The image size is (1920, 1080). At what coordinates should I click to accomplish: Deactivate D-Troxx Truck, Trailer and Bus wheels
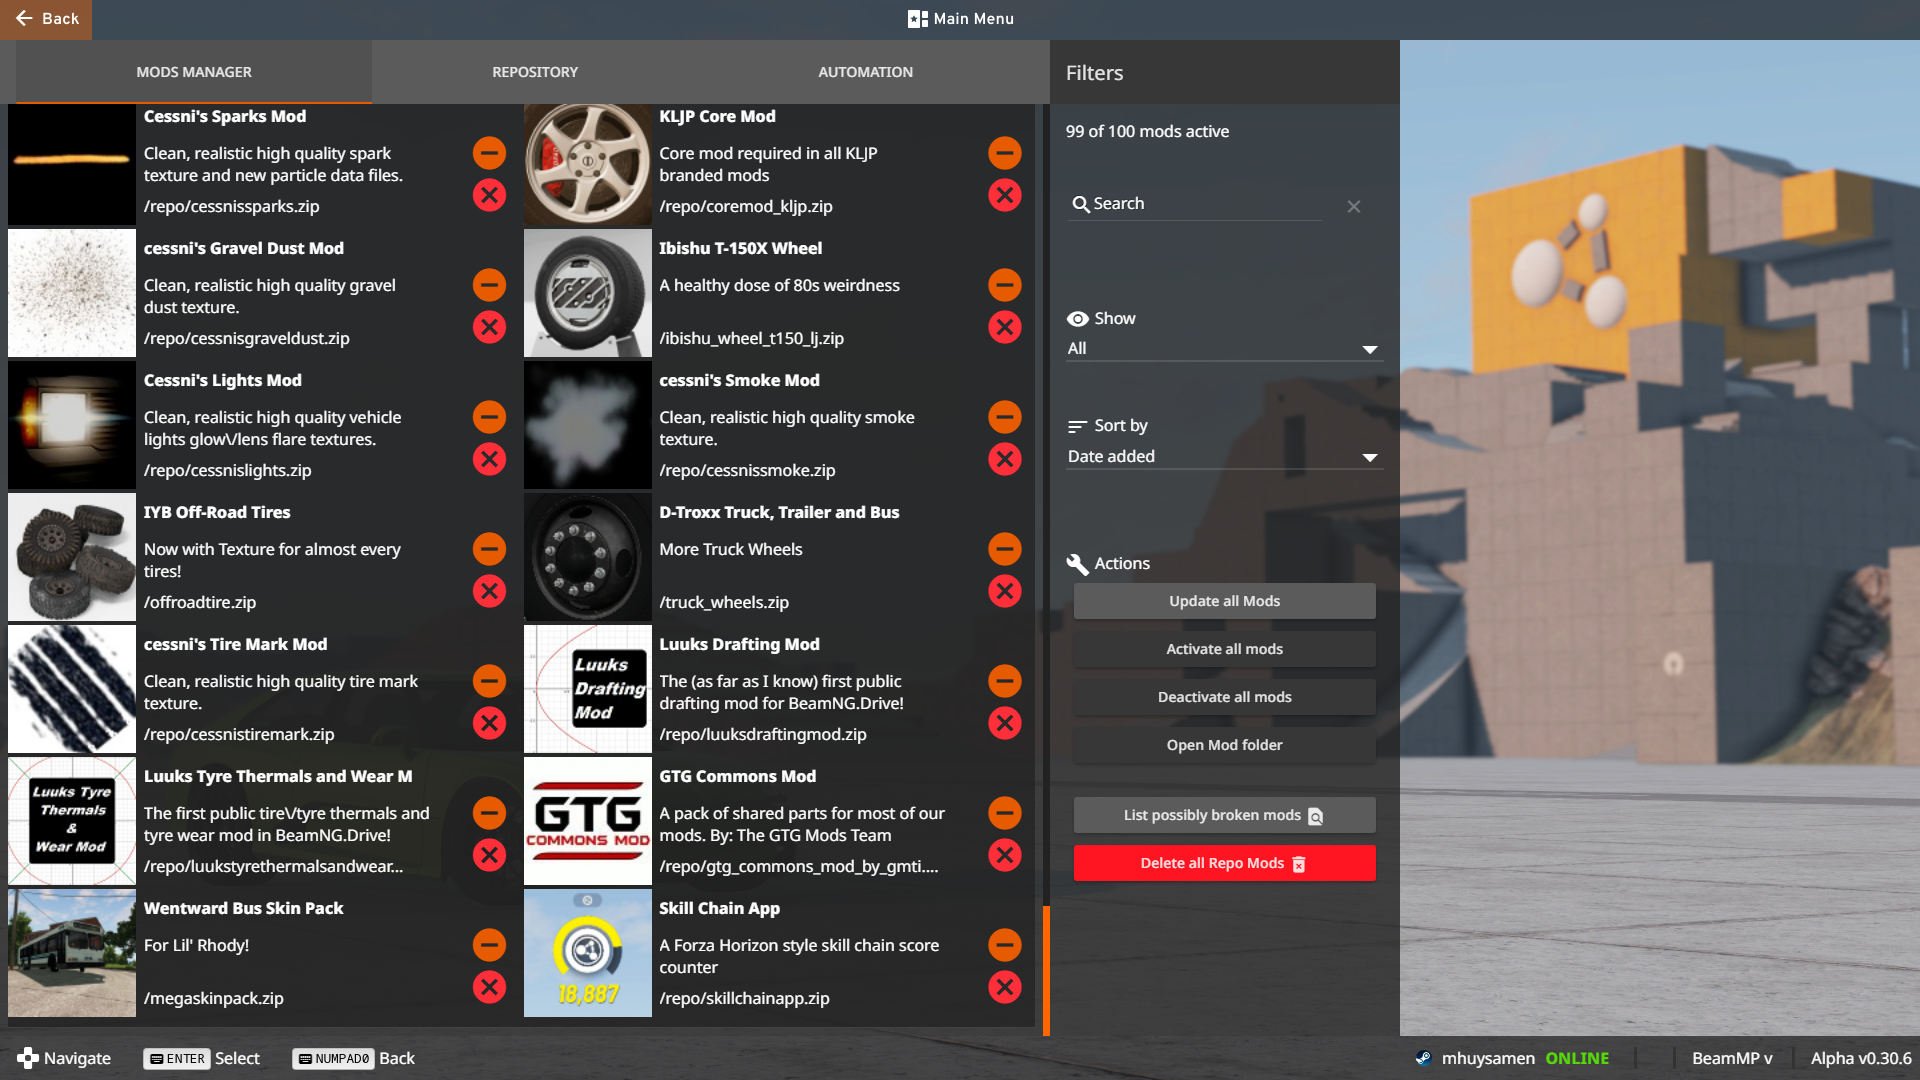(x=1005, y=549)
